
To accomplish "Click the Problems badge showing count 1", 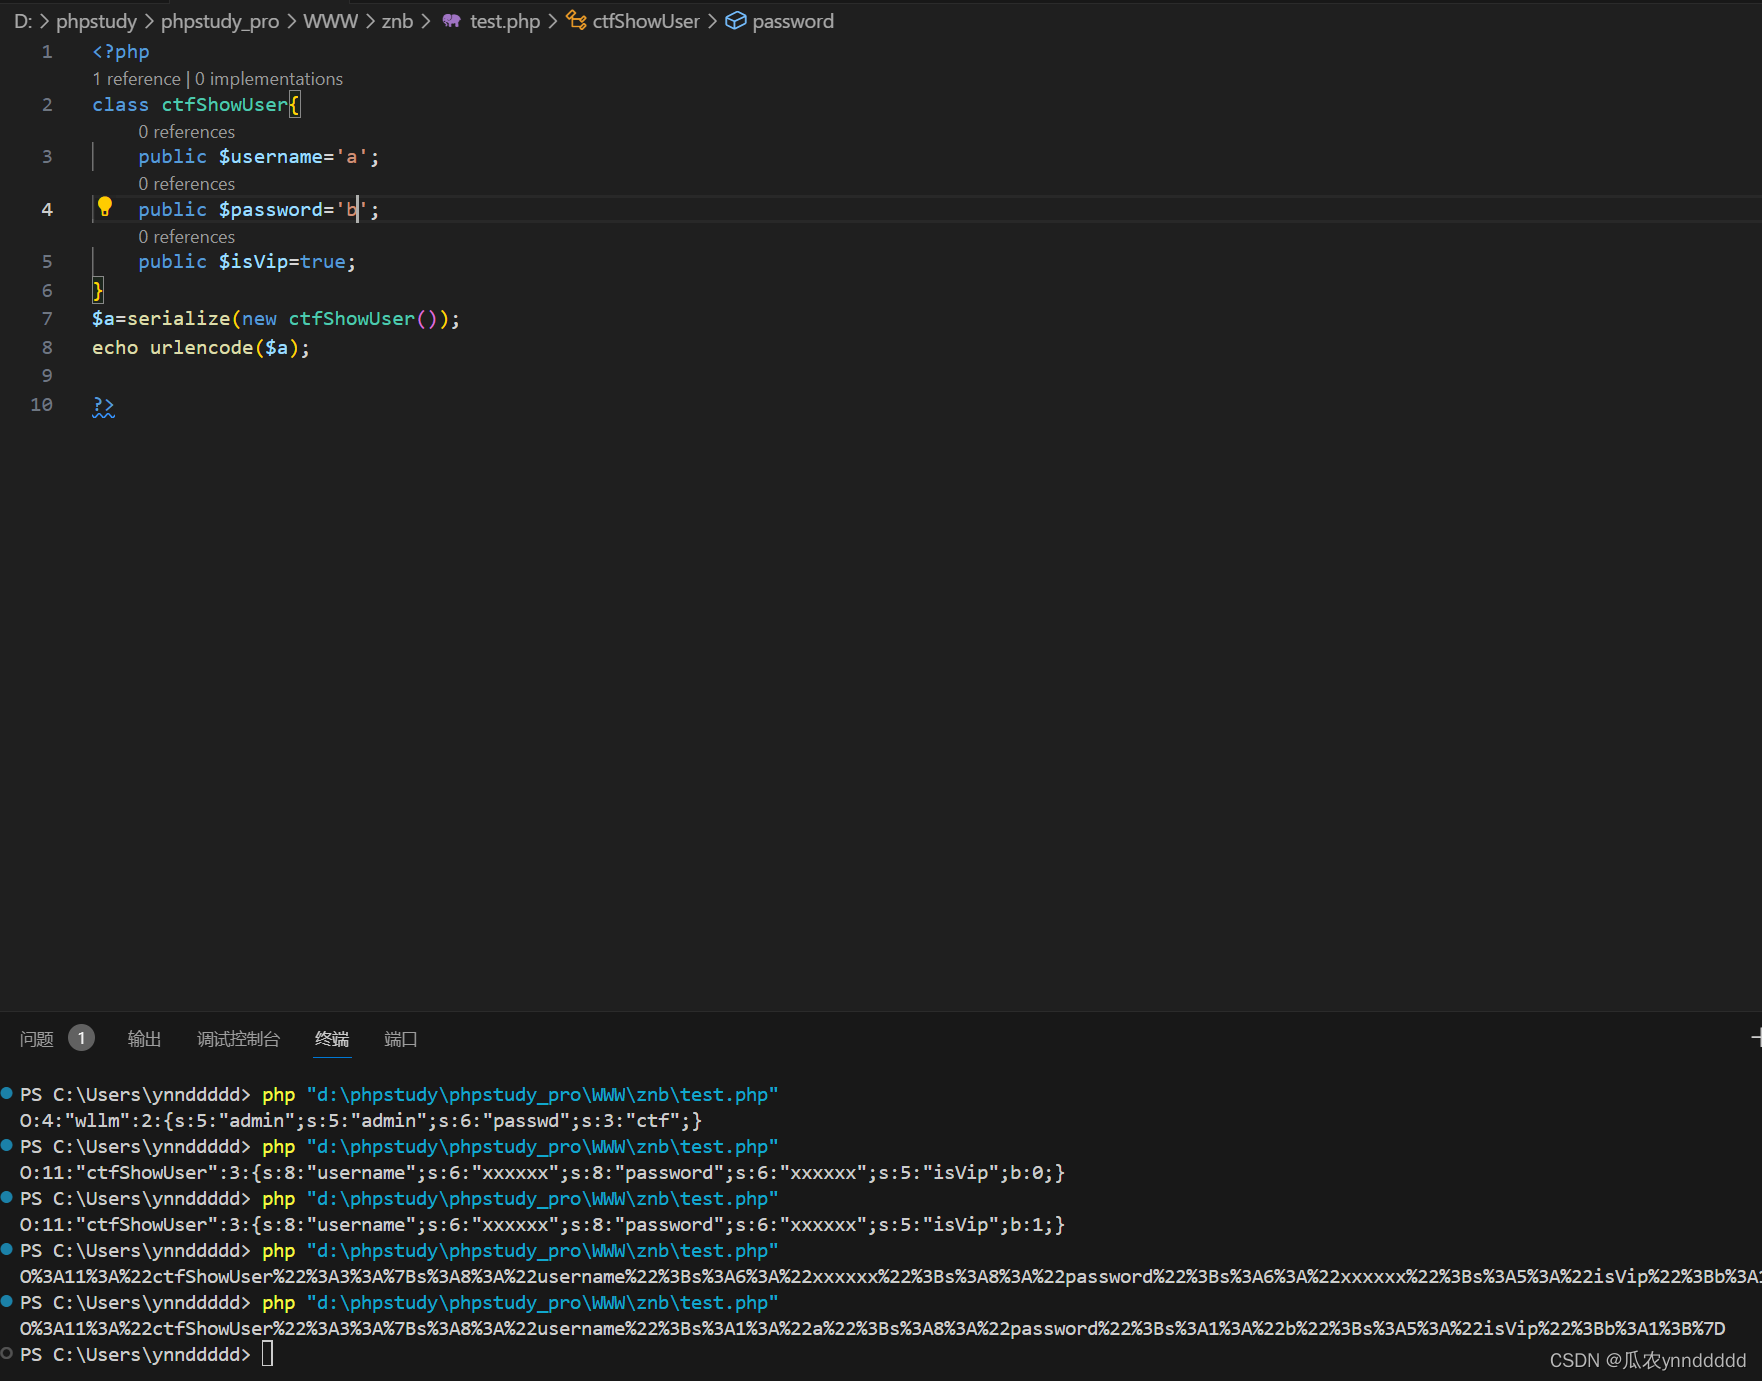I will pyautogui.click(x=81, y=1038).
